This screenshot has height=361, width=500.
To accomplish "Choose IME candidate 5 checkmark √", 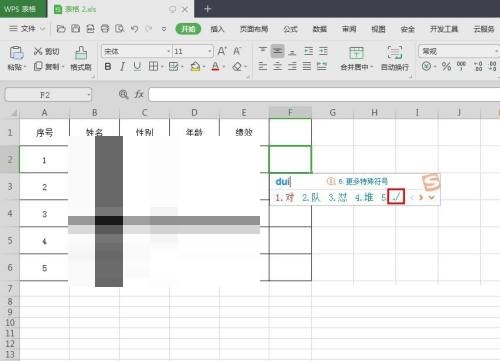I will tap(396, 197).
